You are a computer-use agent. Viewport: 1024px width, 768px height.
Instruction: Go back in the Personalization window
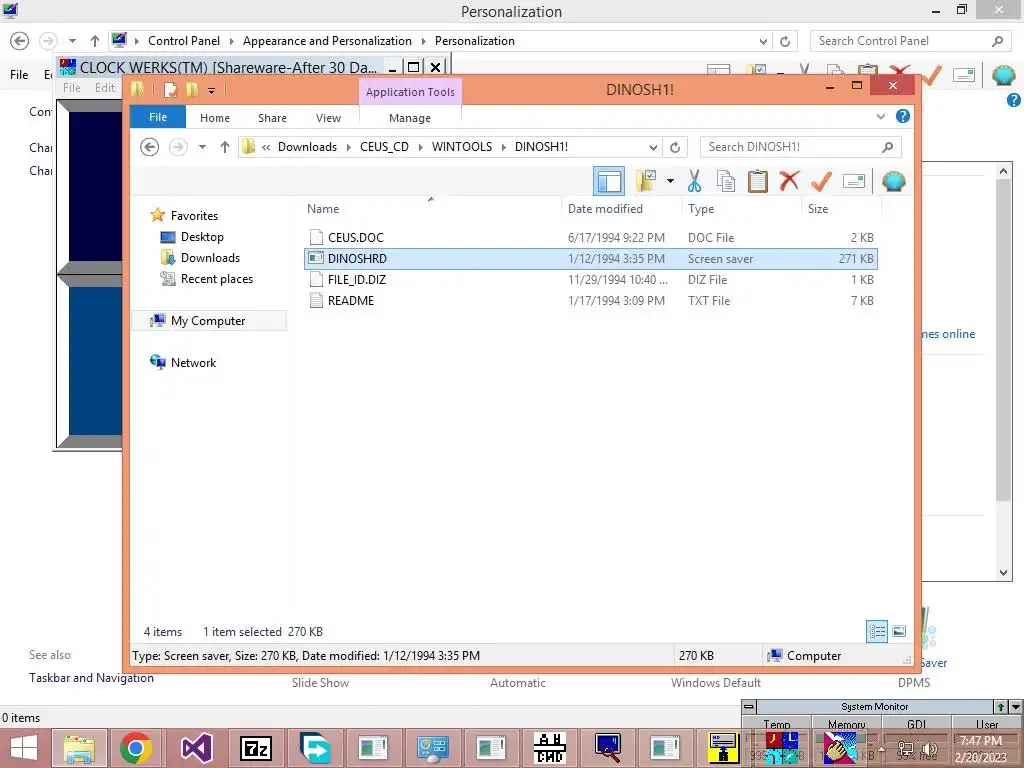click(x=20, y=41)
